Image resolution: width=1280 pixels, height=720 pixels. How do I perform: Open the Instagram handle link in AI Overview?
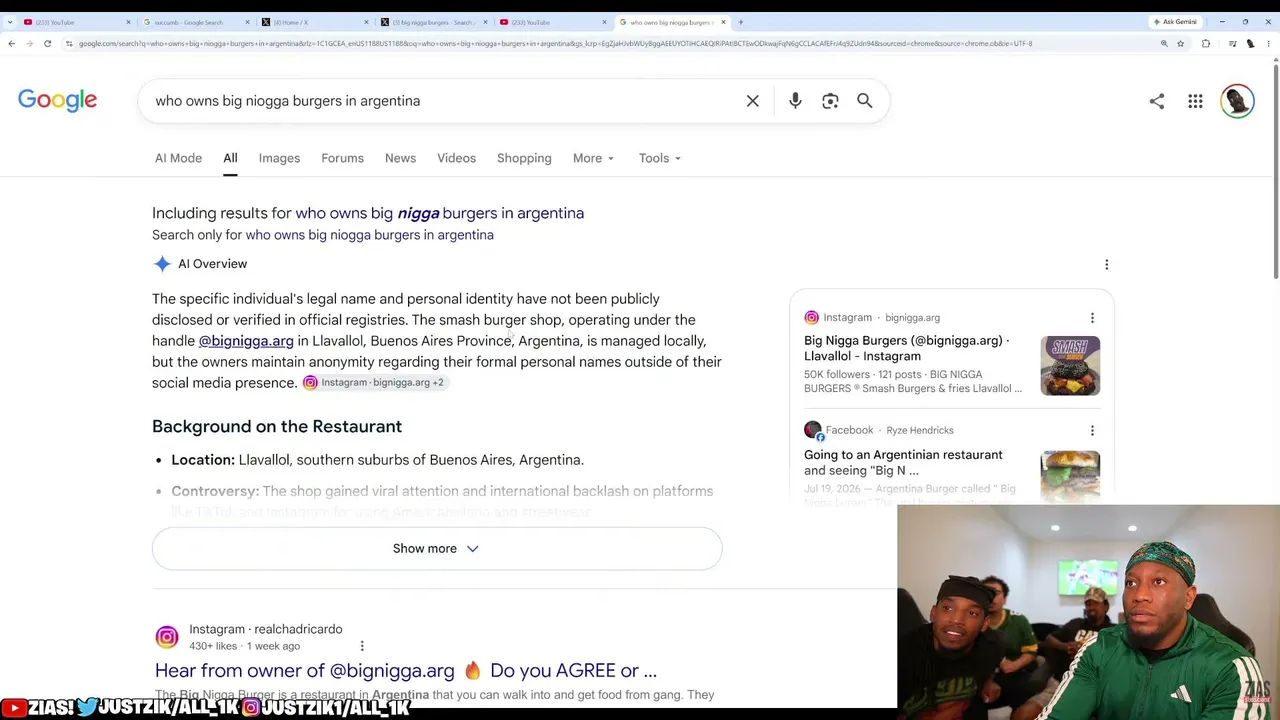point(246,341)
